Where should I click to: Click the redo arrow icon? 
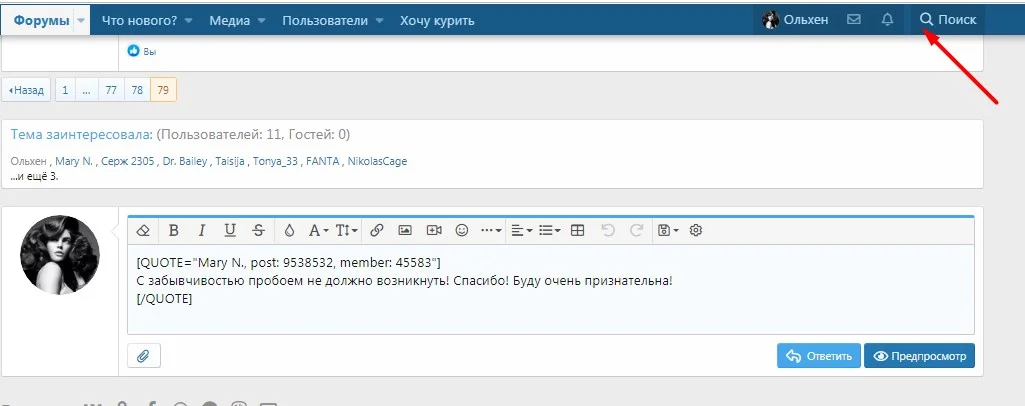pos(636,230)
